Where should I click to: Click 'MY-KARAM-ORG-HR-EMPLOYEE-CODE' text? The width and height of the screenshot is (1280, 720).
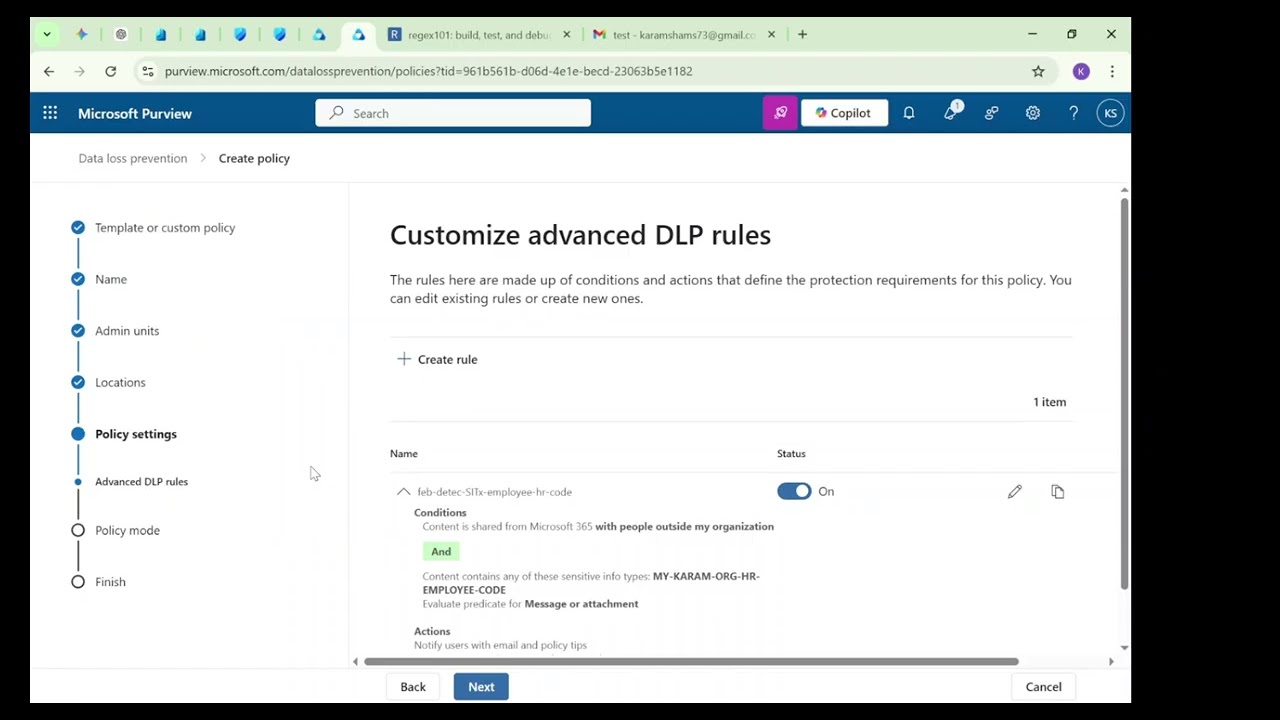tap(591, 583)
